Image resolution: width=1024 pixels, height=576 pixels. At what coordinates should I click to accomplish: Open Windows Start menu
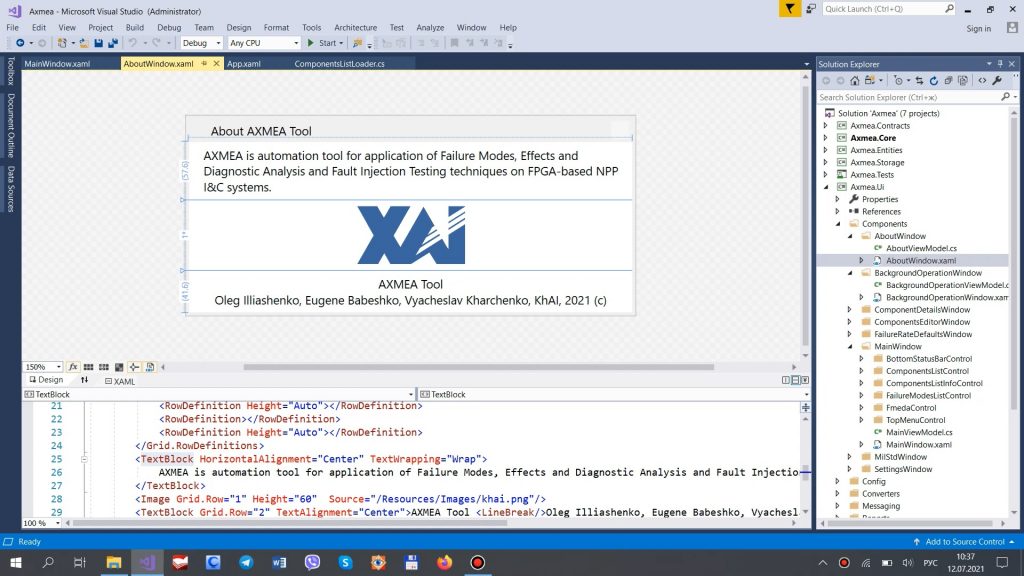[16, 562]
